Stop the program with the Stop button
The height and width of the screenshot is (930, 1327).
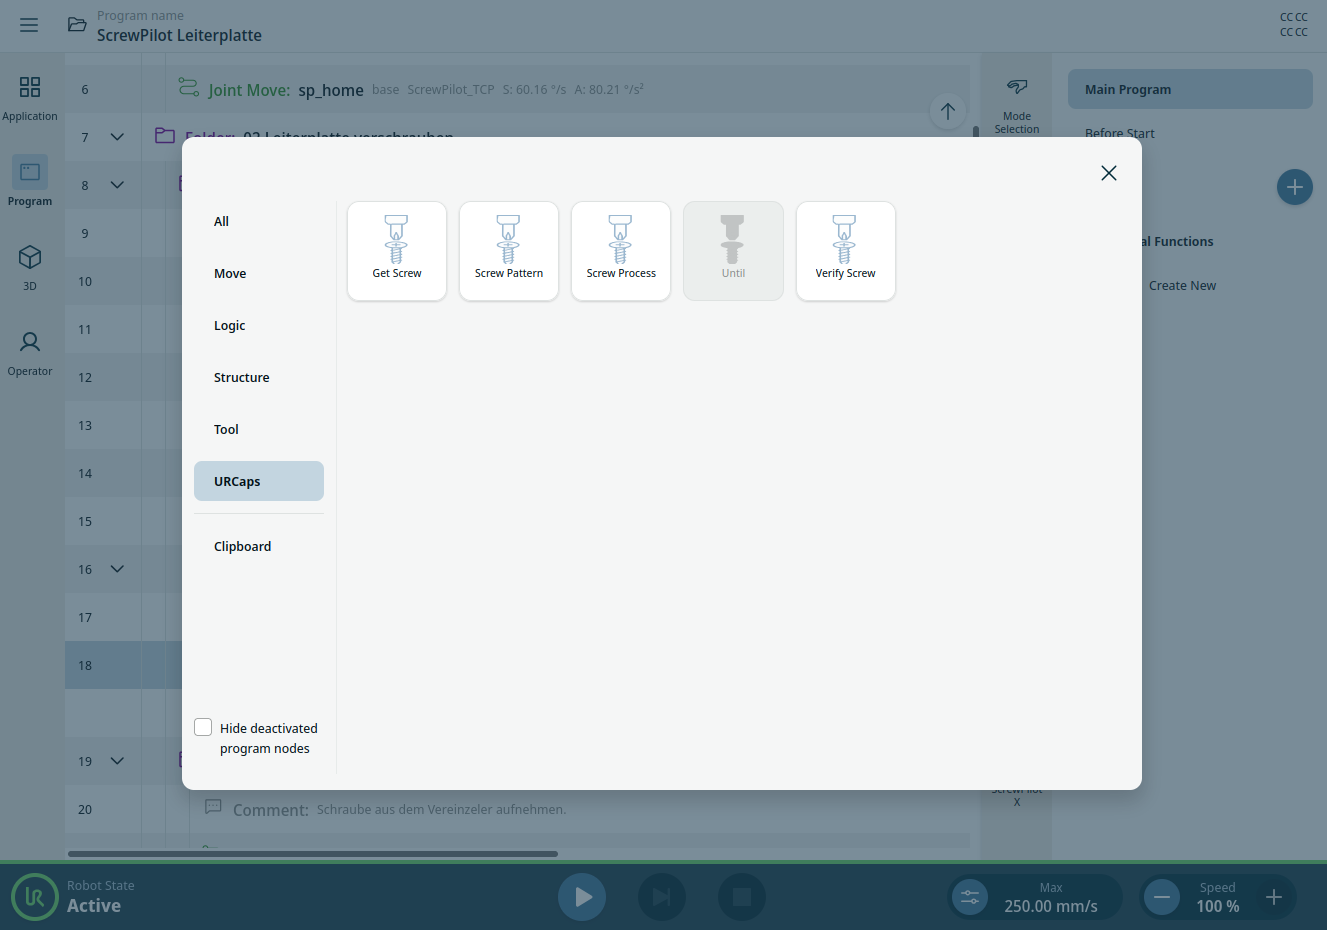coord(742,897)
